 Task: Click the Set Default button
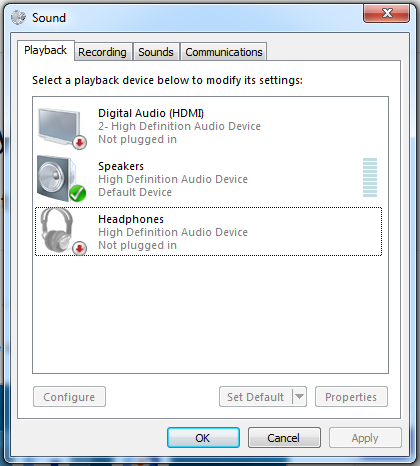point(256,397)
